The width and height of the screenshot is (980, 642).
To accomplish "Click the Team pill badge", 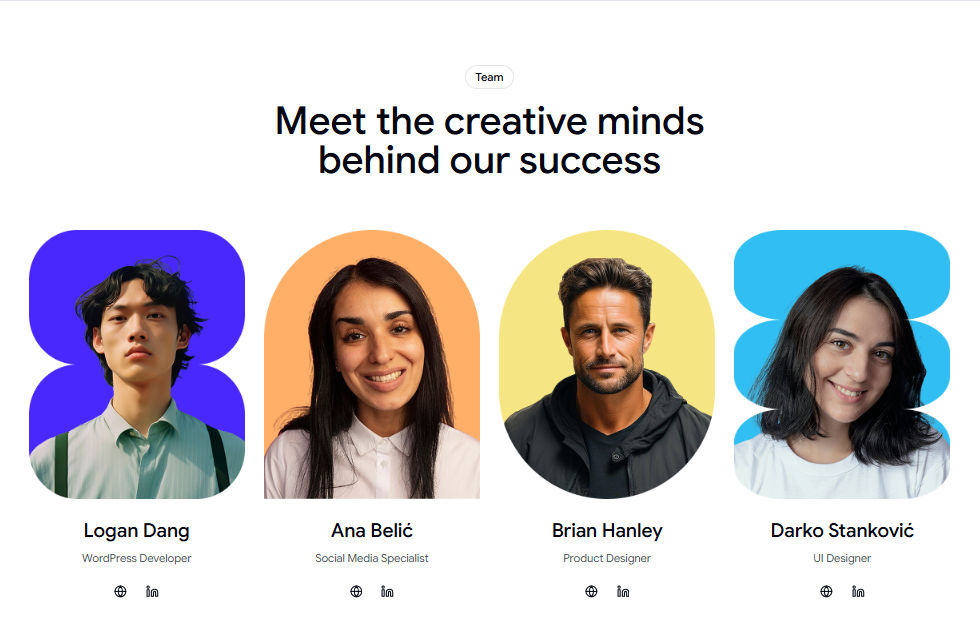I will click(489, 77).
